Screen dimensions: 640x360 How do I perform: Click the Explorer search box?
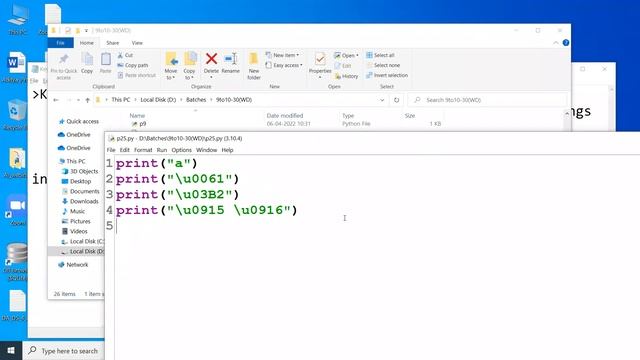[x=488, y=100]
